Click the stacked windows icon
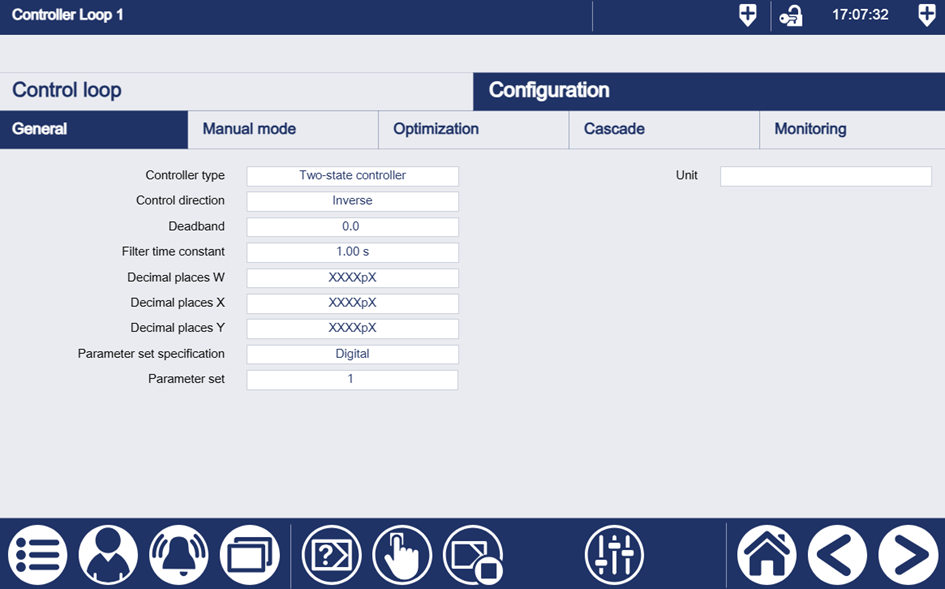Viewport: 945px width, 589px height. click(249, 555)
